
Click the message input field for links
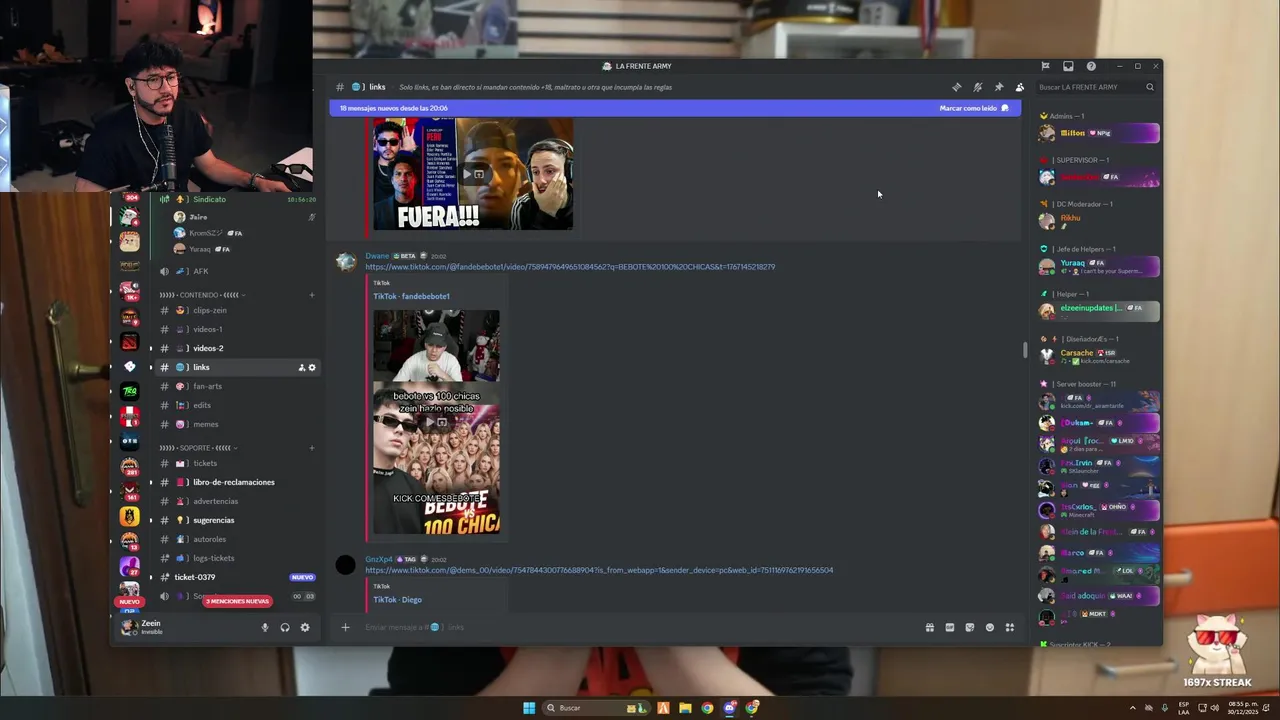click(x=640, y=627)
